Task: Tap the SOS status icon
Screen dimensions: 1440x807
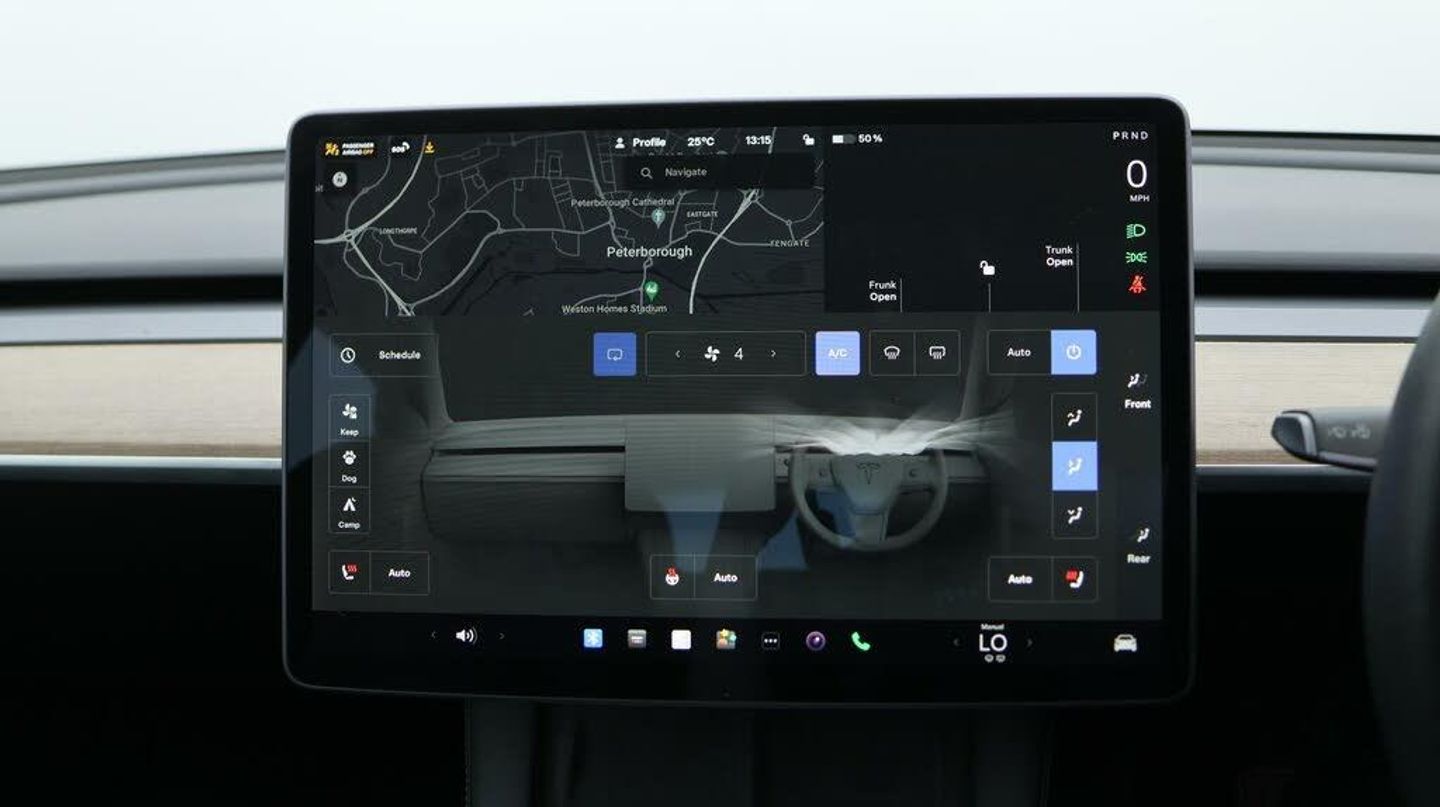Action: [x=400, y=148]
